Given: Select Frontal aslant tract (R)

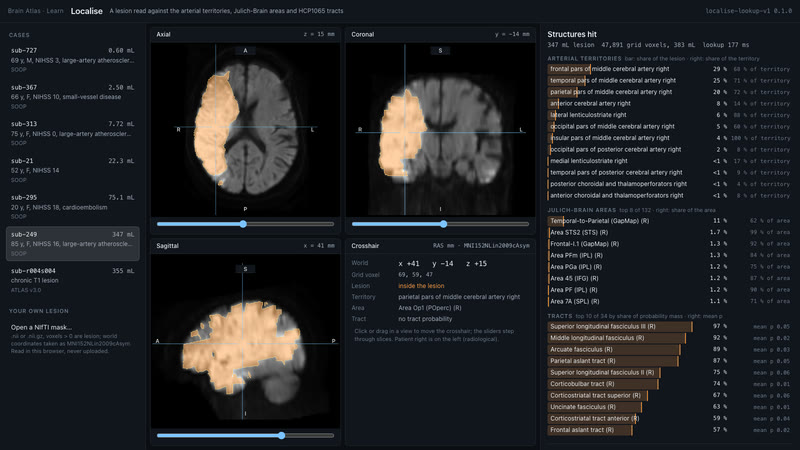Looking at the screenshot, I should click(x=668, y=430).
